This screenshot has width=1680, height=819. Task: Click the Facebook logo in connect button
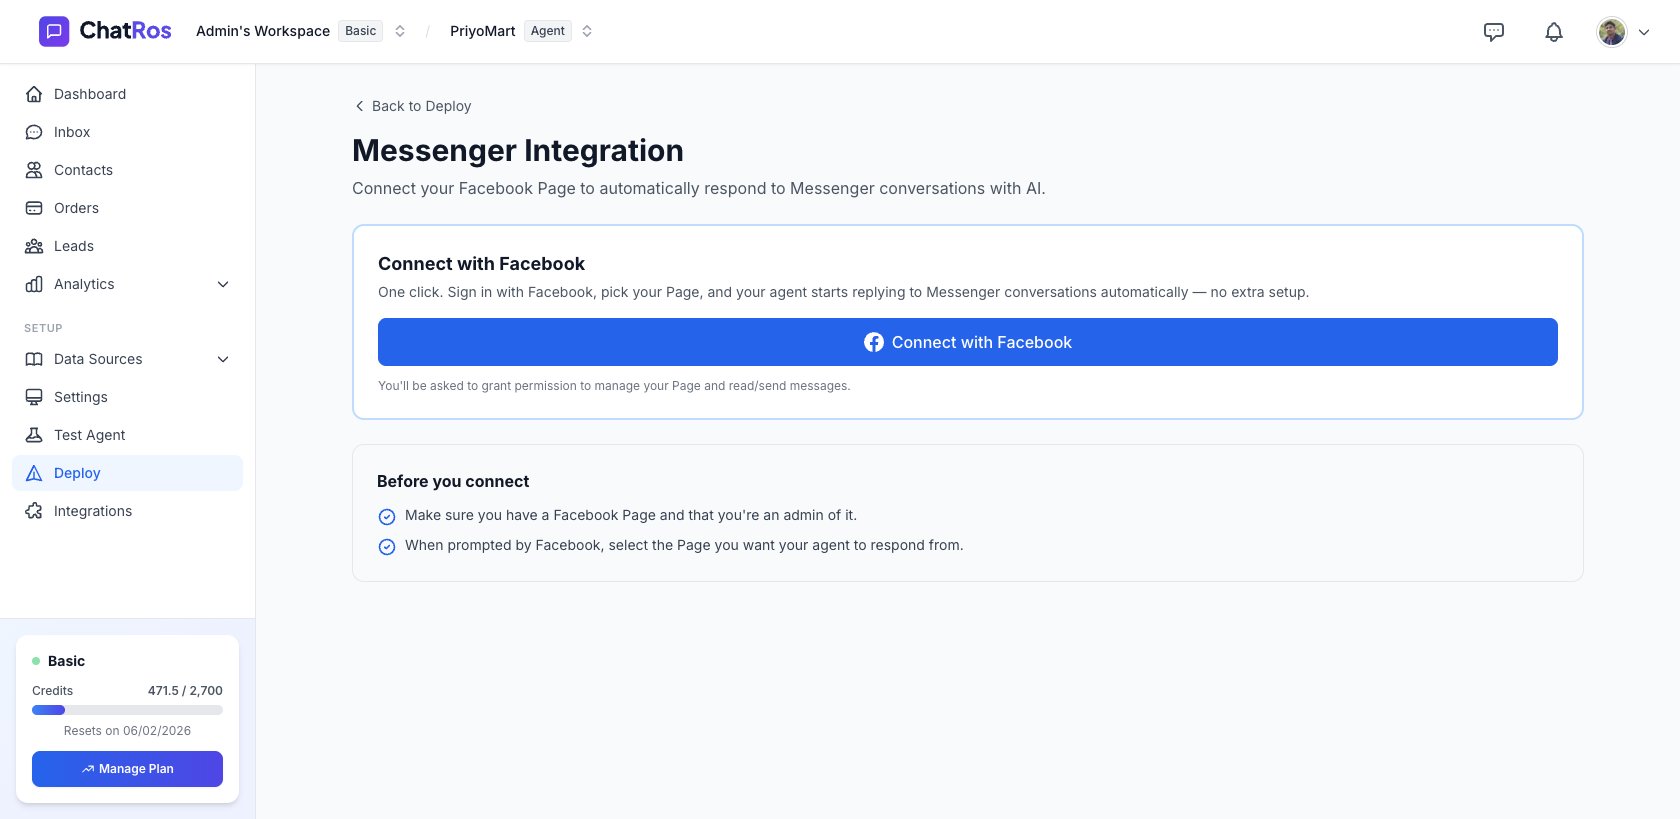tap(874, 342)
